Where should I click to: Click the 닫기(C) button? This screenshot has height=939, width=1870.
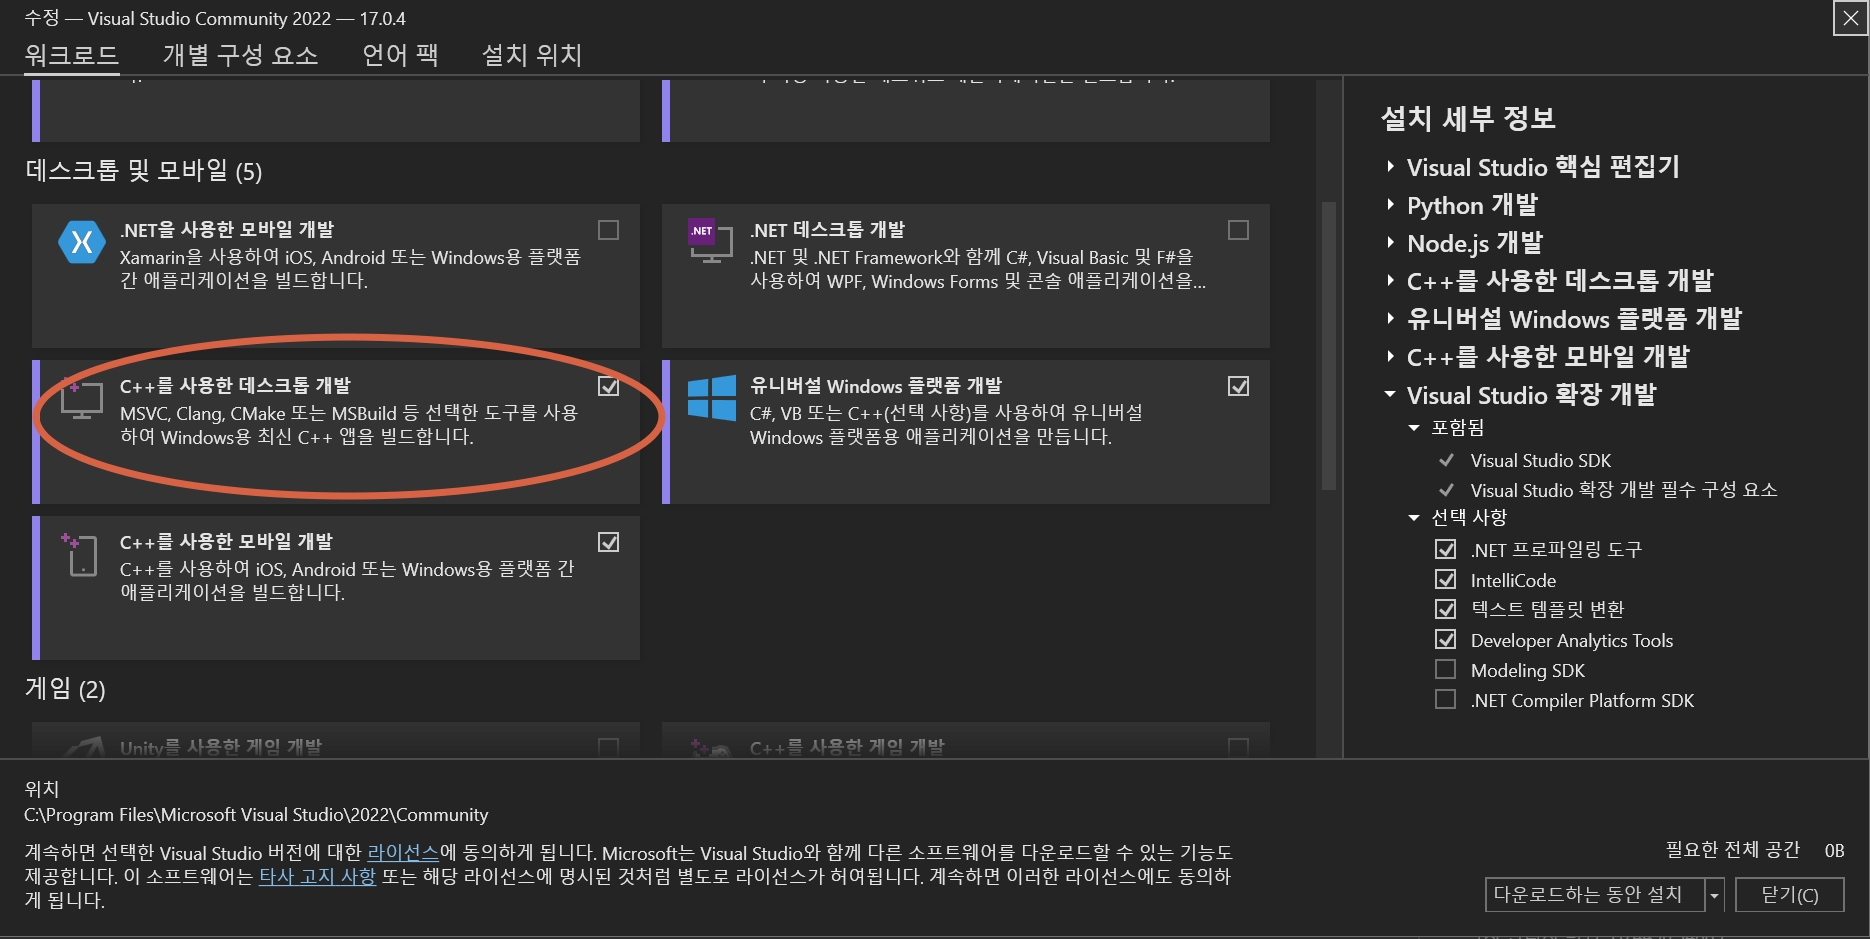(1790, 895)
